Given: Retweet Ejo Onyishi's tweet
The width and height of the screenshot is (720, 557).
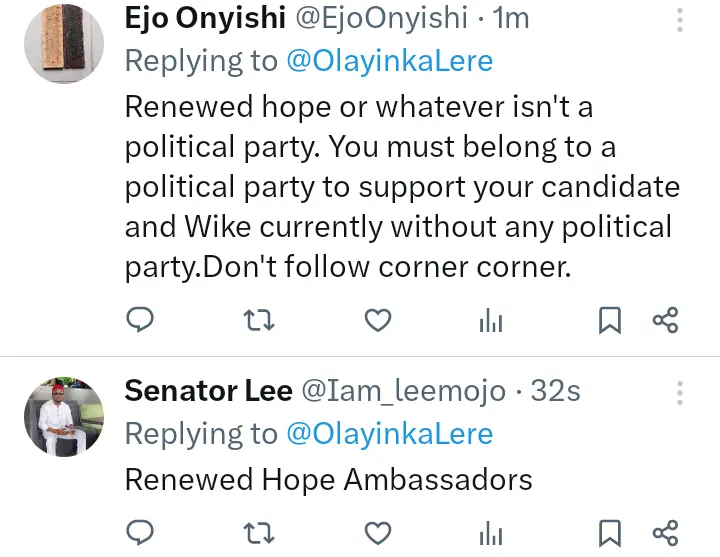Looking at the screenshot, I should (x=259, y=320).
